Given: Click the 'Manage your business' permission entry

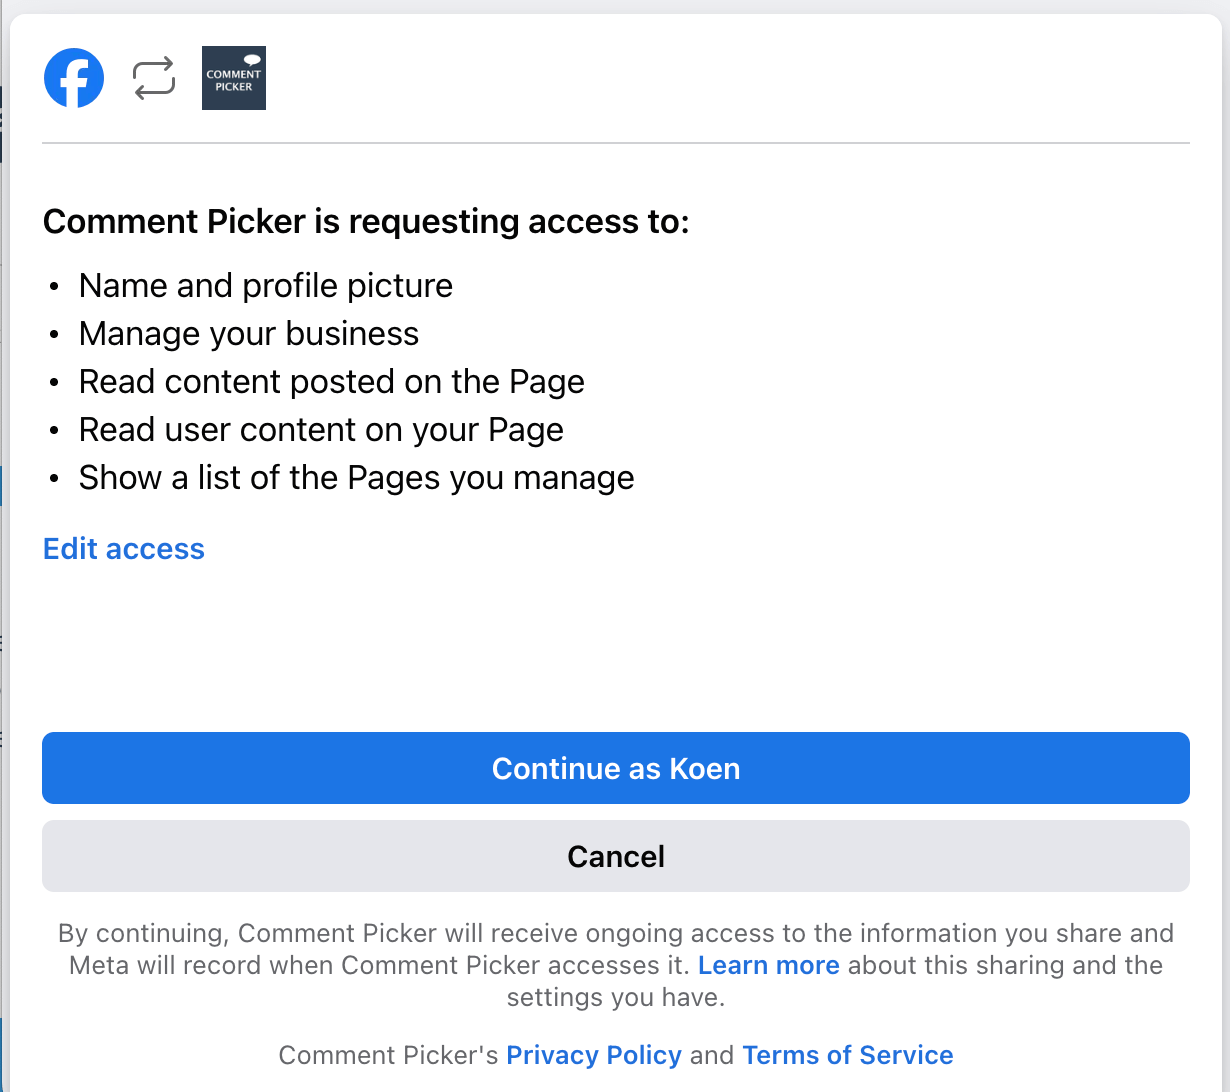Looking at the screenshot, I should coord(248,333).
